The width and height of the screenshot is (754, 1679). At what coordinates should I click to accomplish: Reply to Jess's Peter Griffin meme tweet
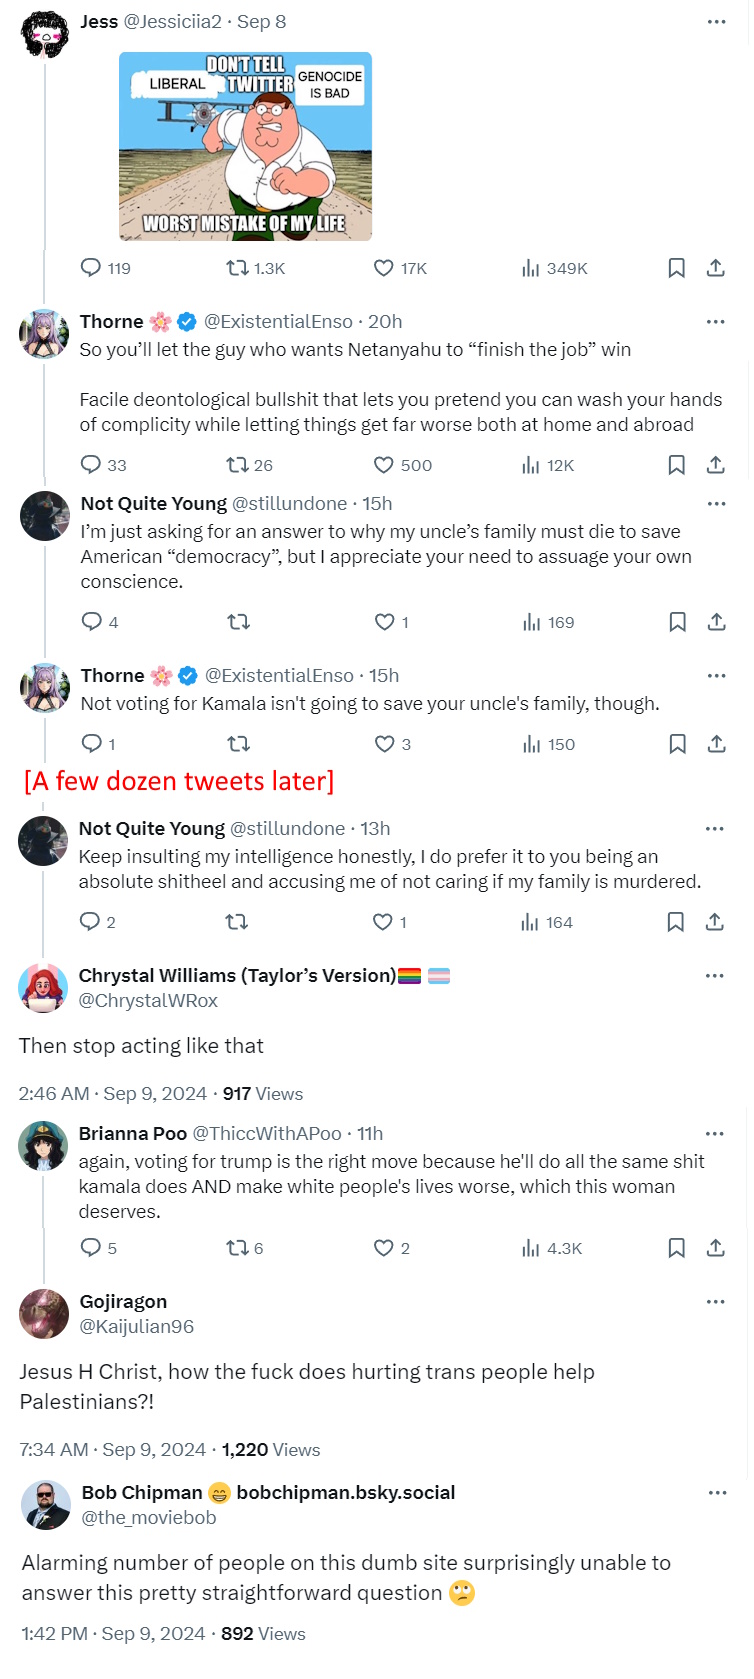tap(91, 268)
